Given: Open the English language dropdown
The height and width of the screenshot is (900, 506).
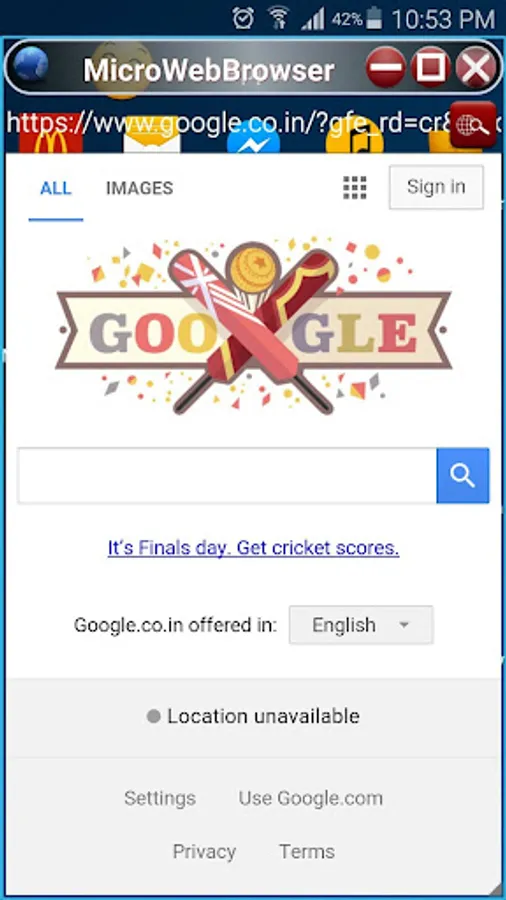Looking at the screenshot, I should pos(361,624).
